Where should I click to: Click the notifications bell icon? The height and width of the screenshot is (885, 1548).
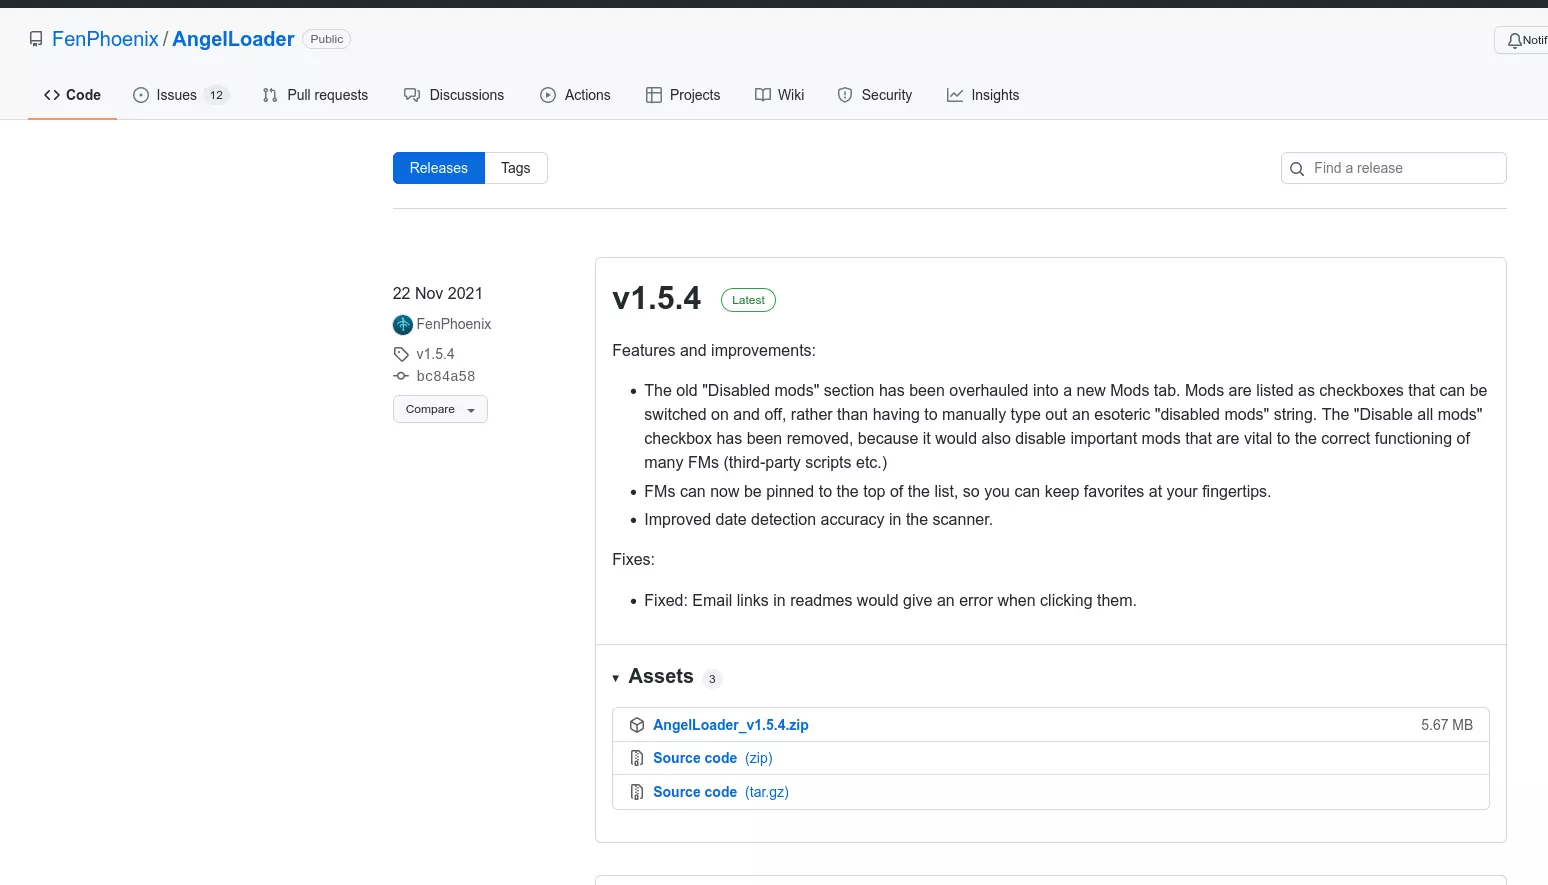tap(1514, 40)
